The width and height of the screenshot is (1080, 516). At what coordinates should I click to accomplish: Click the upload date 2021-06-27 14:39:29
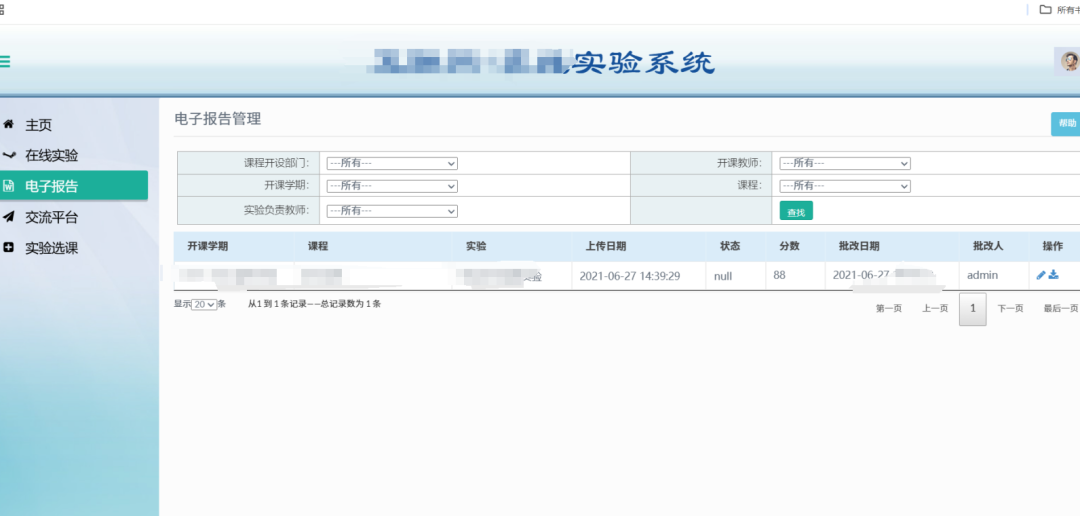pyautogui.click(x=630, y=276)
